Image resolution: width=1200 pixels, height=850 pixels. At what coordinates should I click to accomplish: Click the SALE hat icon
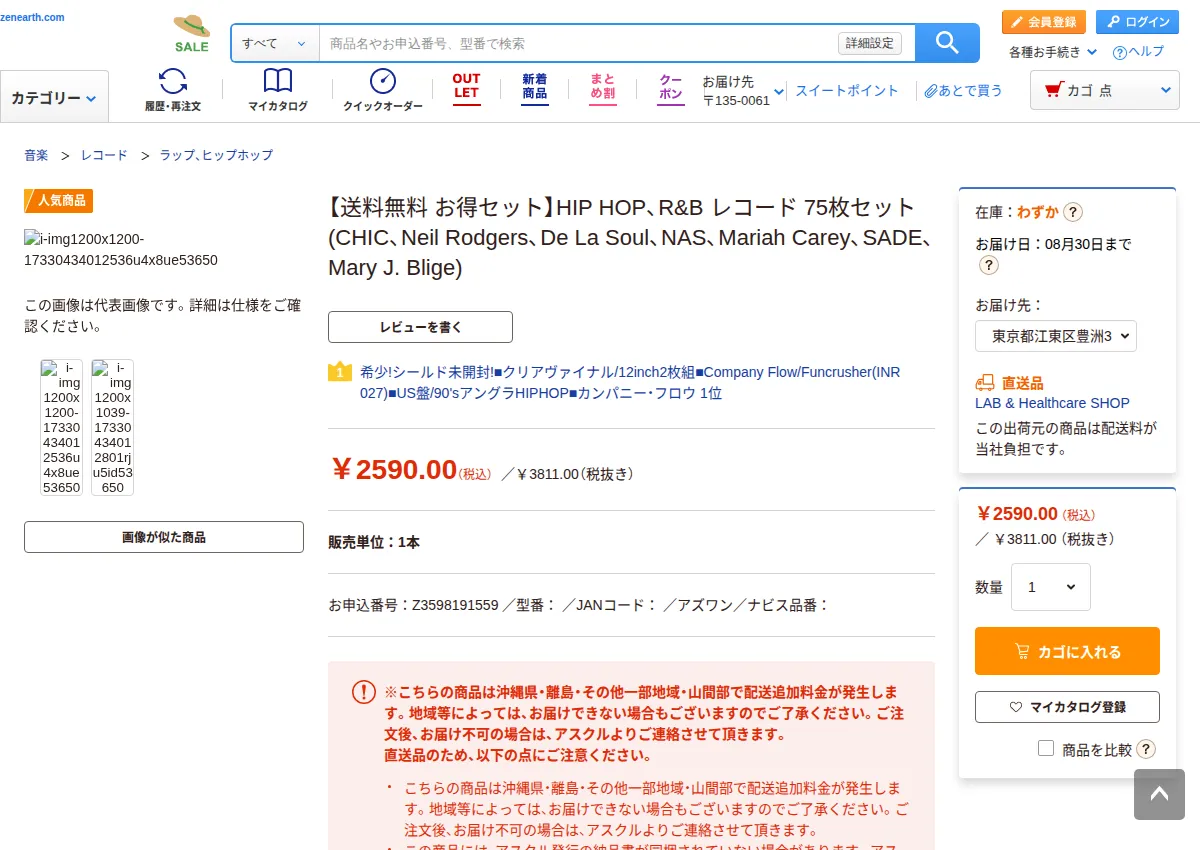point(192,33)
